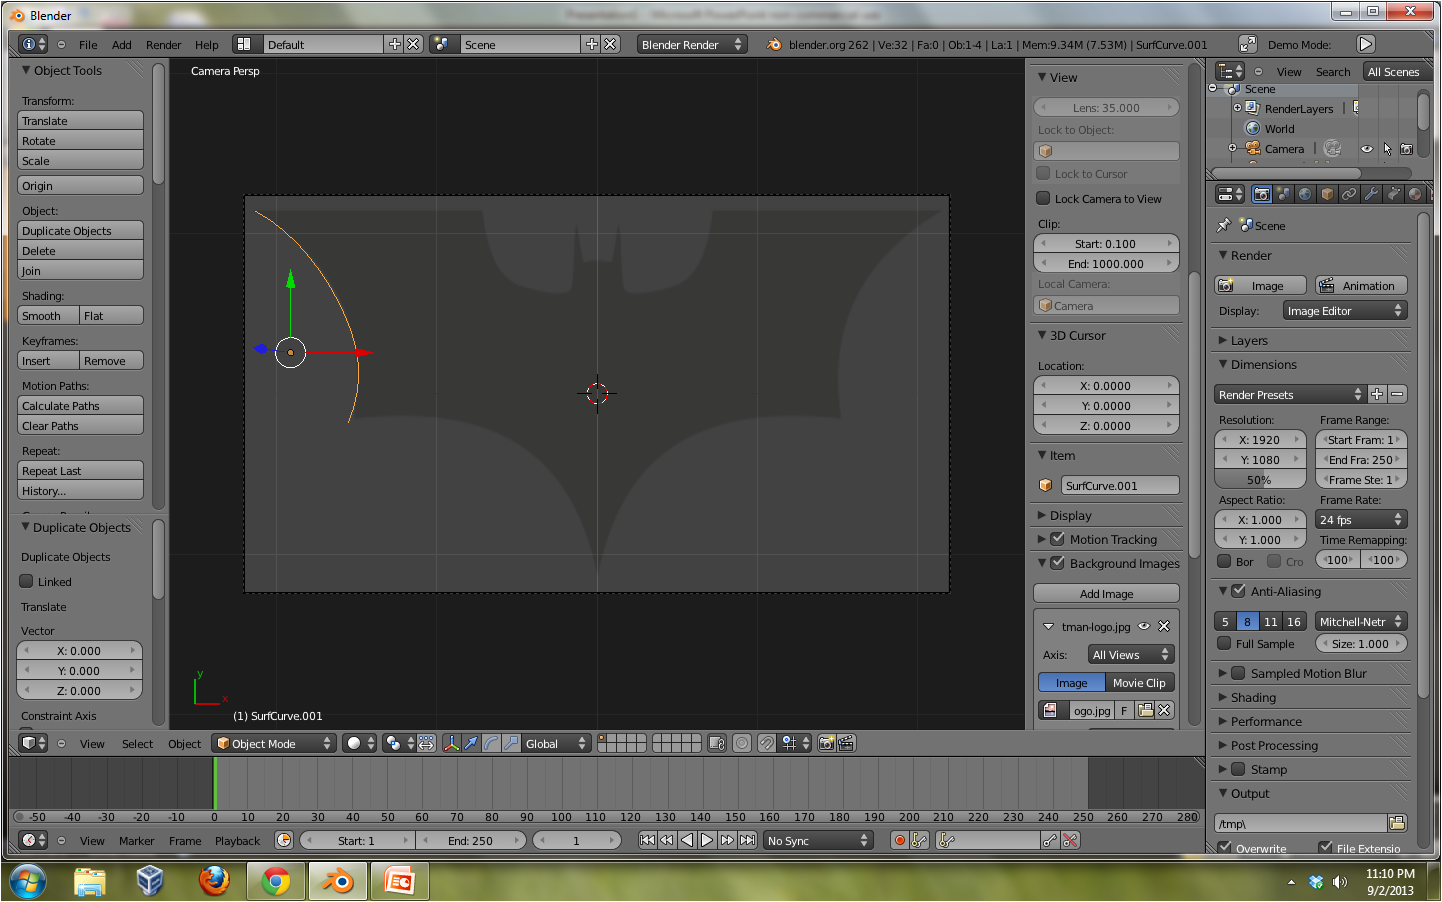Start Demo Mode with the play icon
The image size is (1442, 902).
(1366, 44)
